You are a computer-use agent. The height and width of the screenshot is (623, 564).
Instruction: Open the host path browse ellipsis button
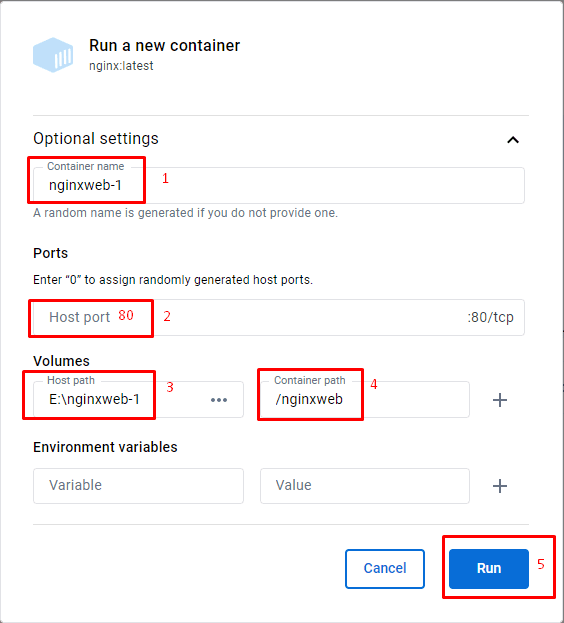pos(219,400)
